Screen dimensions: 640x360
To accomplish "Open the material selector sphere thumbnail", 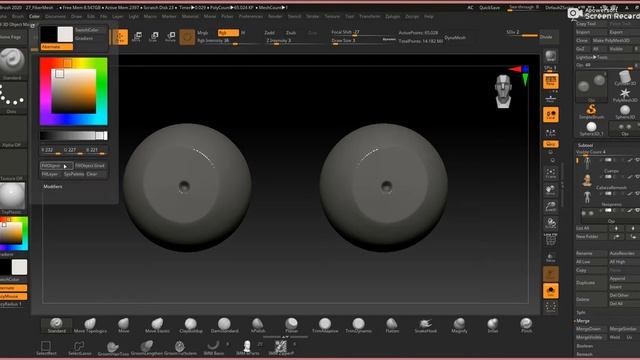I will (x=12, y=198).
